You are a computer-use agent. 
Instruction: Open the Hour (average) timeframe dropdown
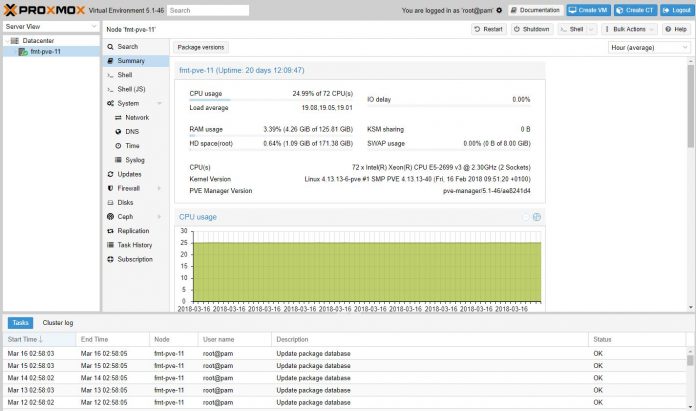point(649,47)
